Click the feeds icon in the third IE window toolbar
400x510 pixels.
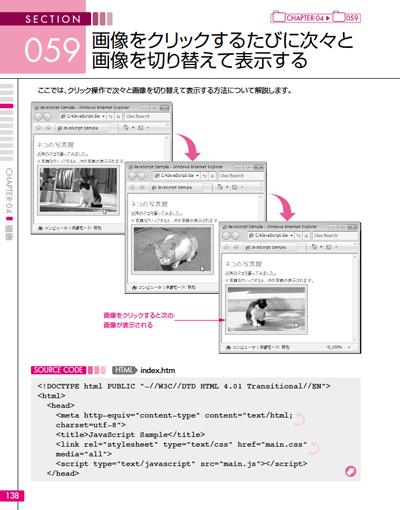(x=329, y=247)
